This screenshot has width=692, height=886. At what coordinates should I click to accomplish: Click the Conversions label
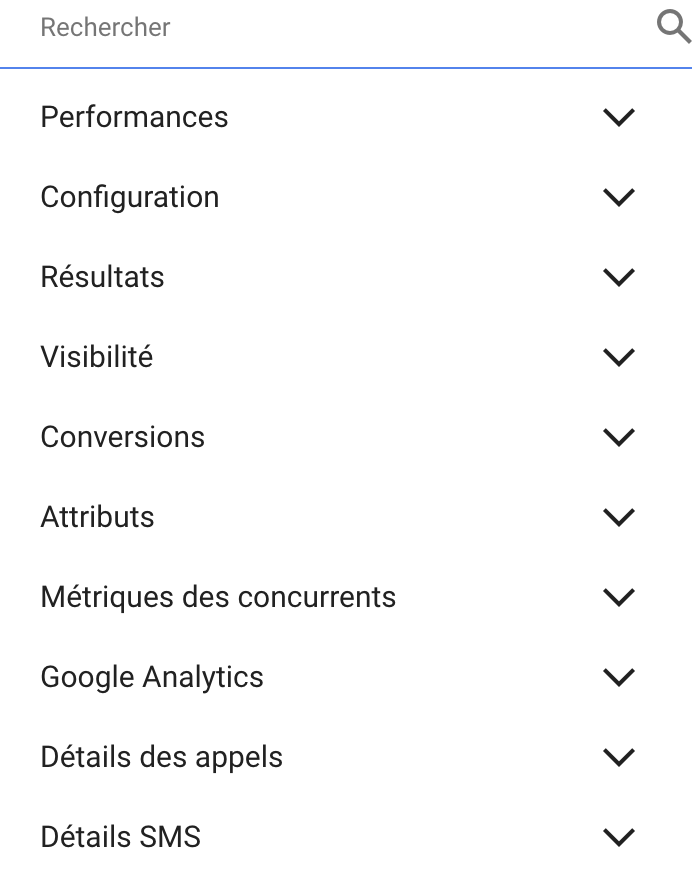(122, 437)
